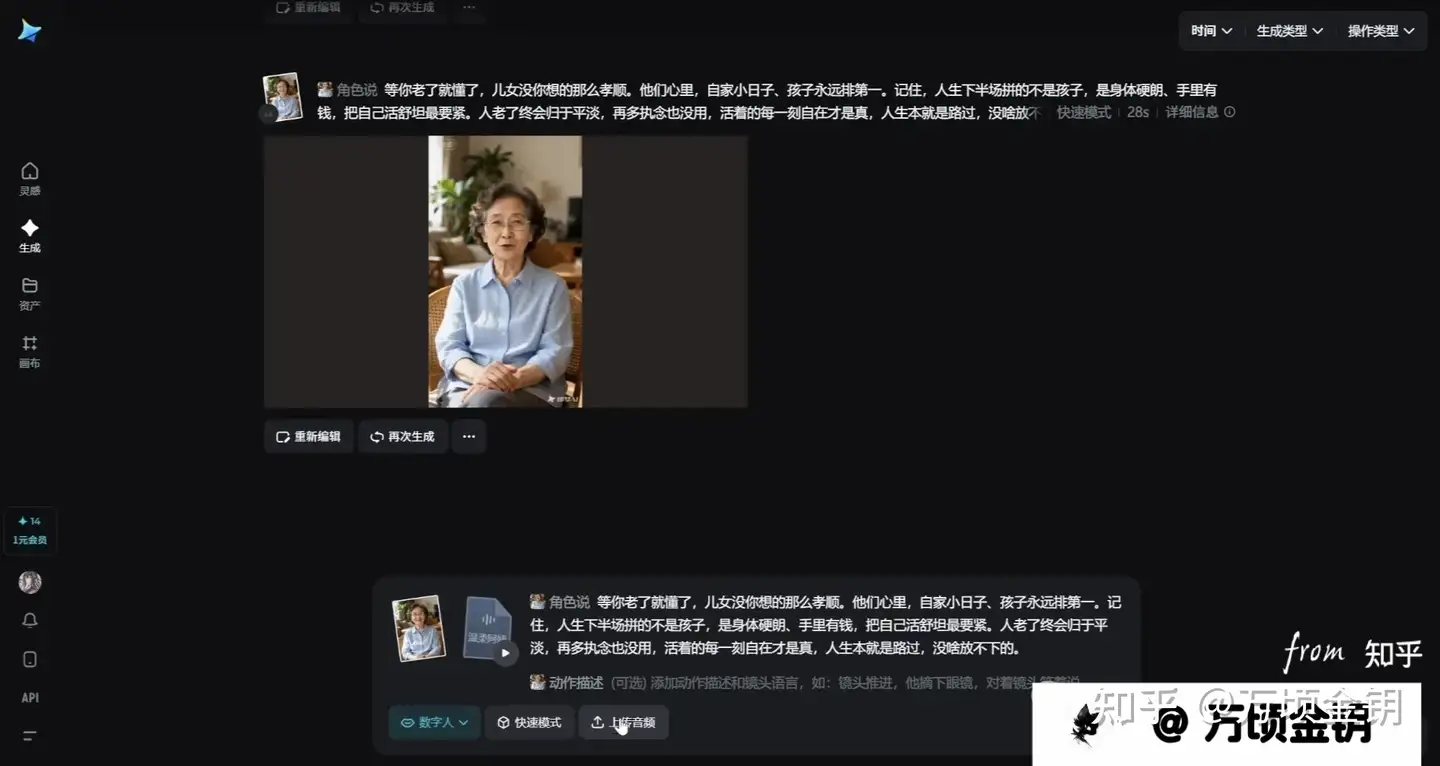The height and width of the screenshot is (766, 1440).
Task: Expand the 生成类型 filter dropdown
Action: click(1289, 31)
